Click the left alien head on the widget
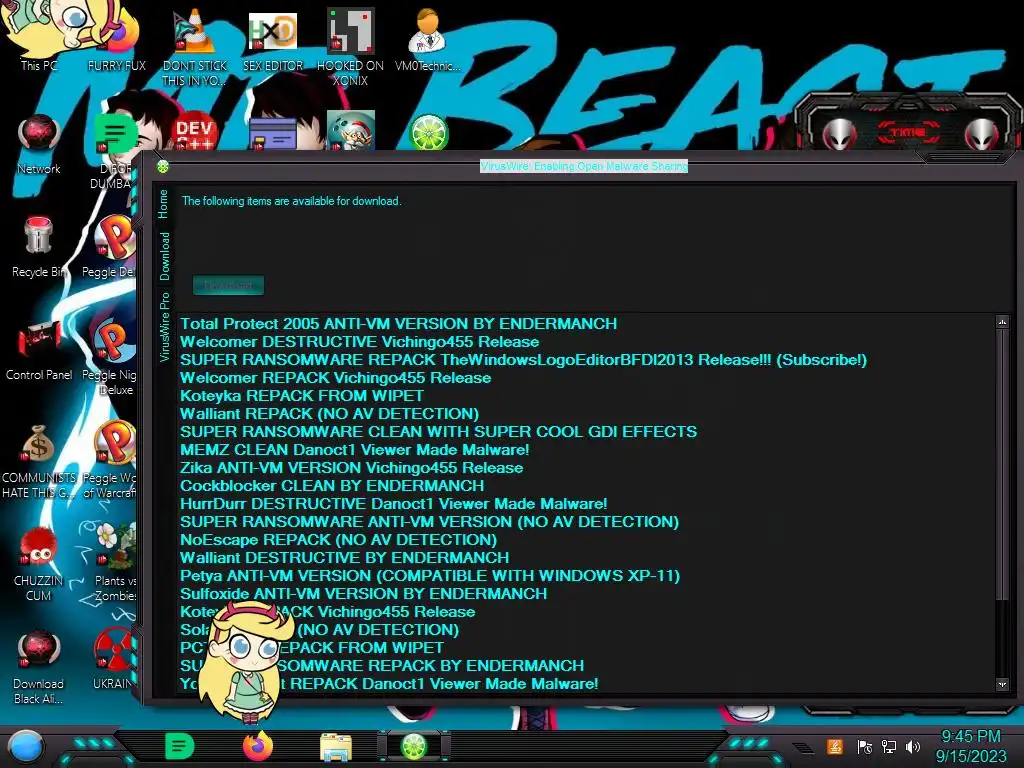The image size is (1024, 768). pos(839,133)
